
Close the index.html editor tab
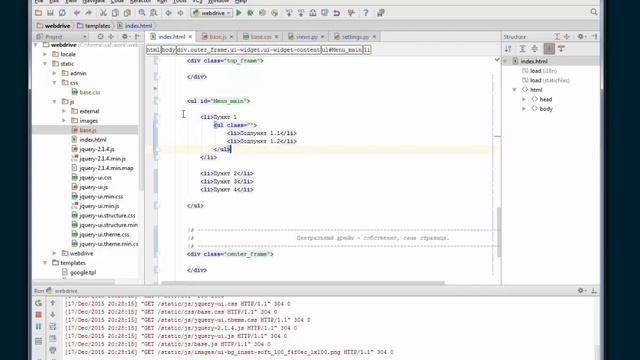[x=190, y=37]
